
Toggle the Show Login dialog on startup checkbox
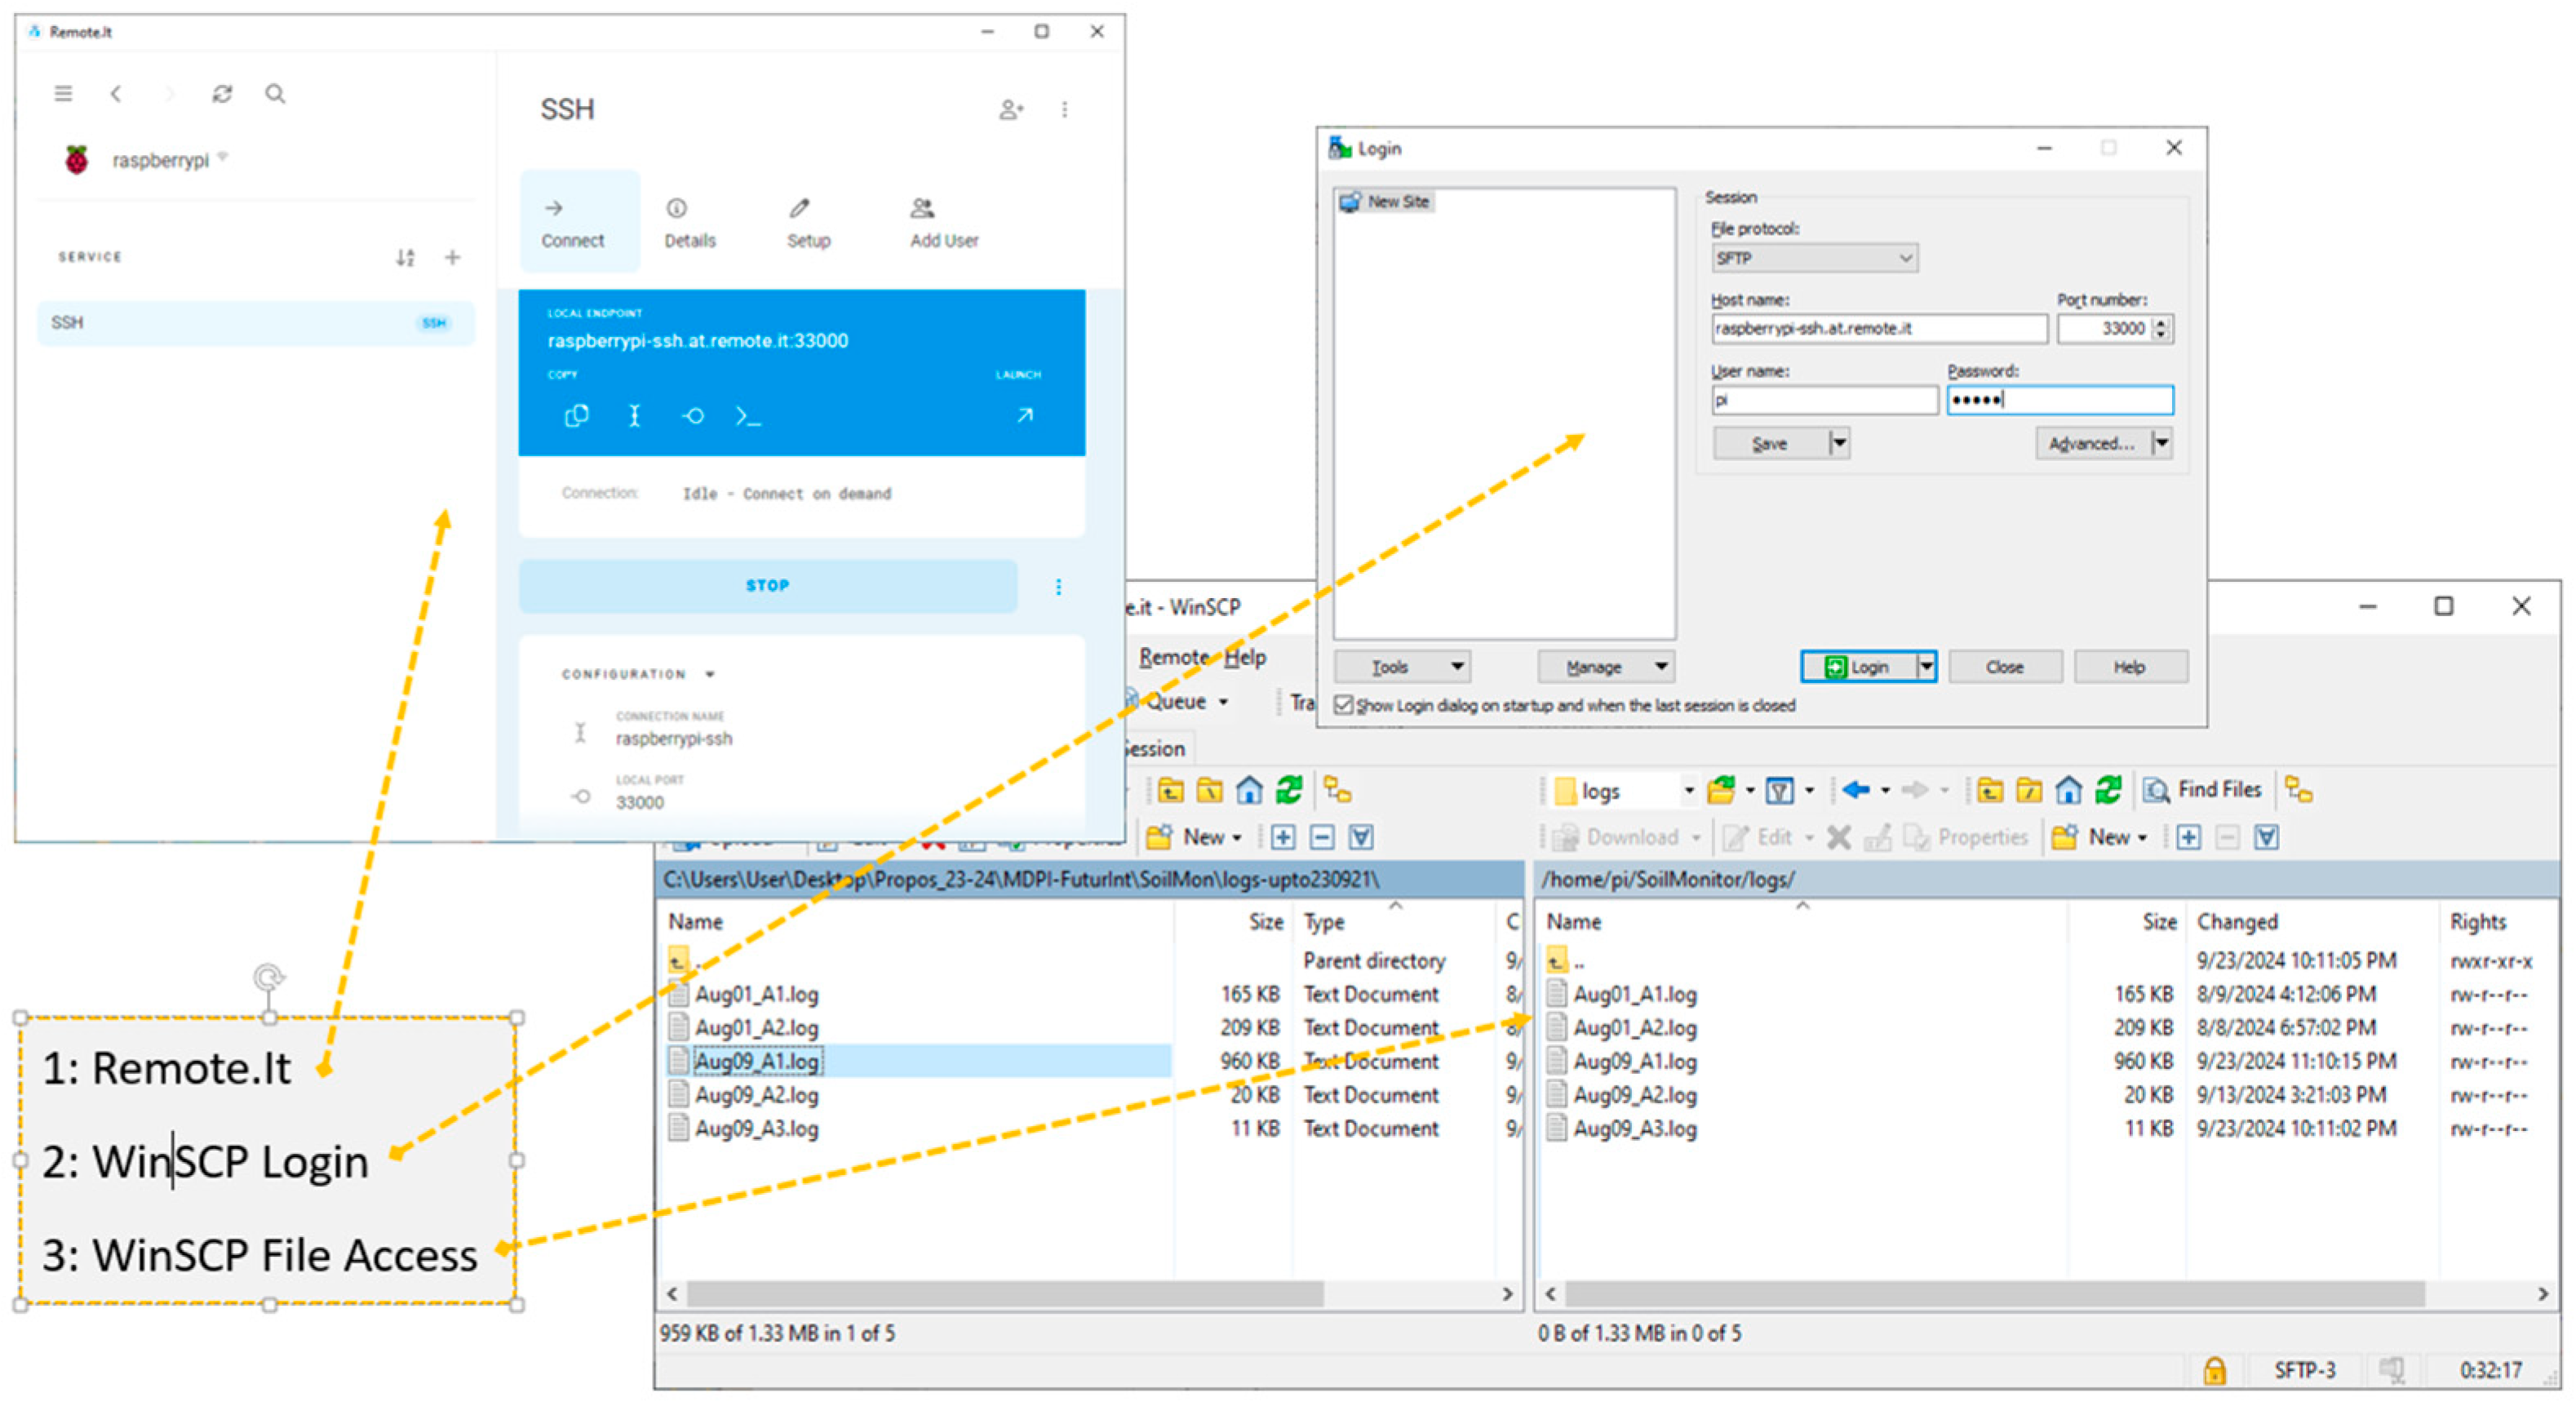(x=1344, y=705)
